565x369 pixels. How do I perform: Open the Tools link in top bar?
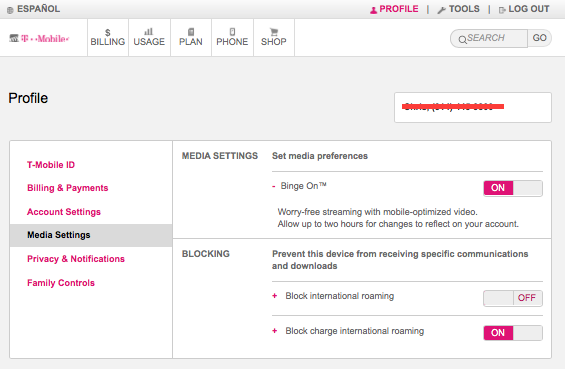[464, 9]
